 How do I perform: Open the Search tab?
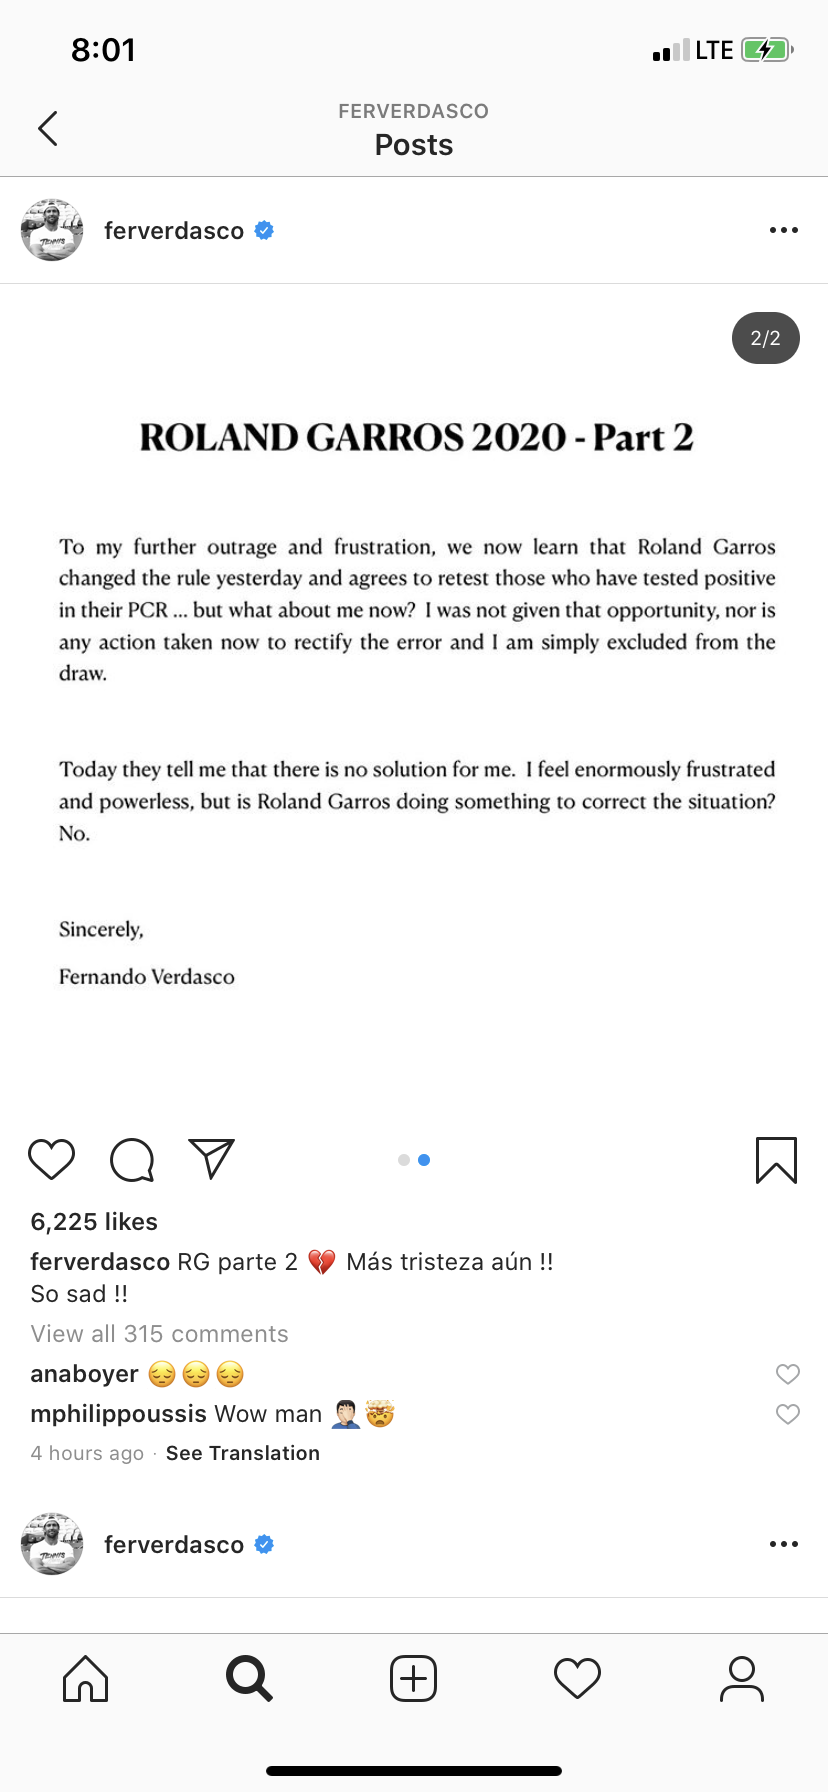click(x=249, y=1678)
